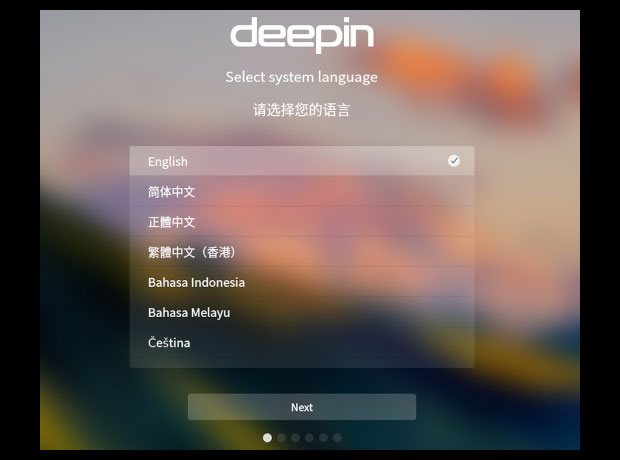Click the fourth step indicator dot

309,437
